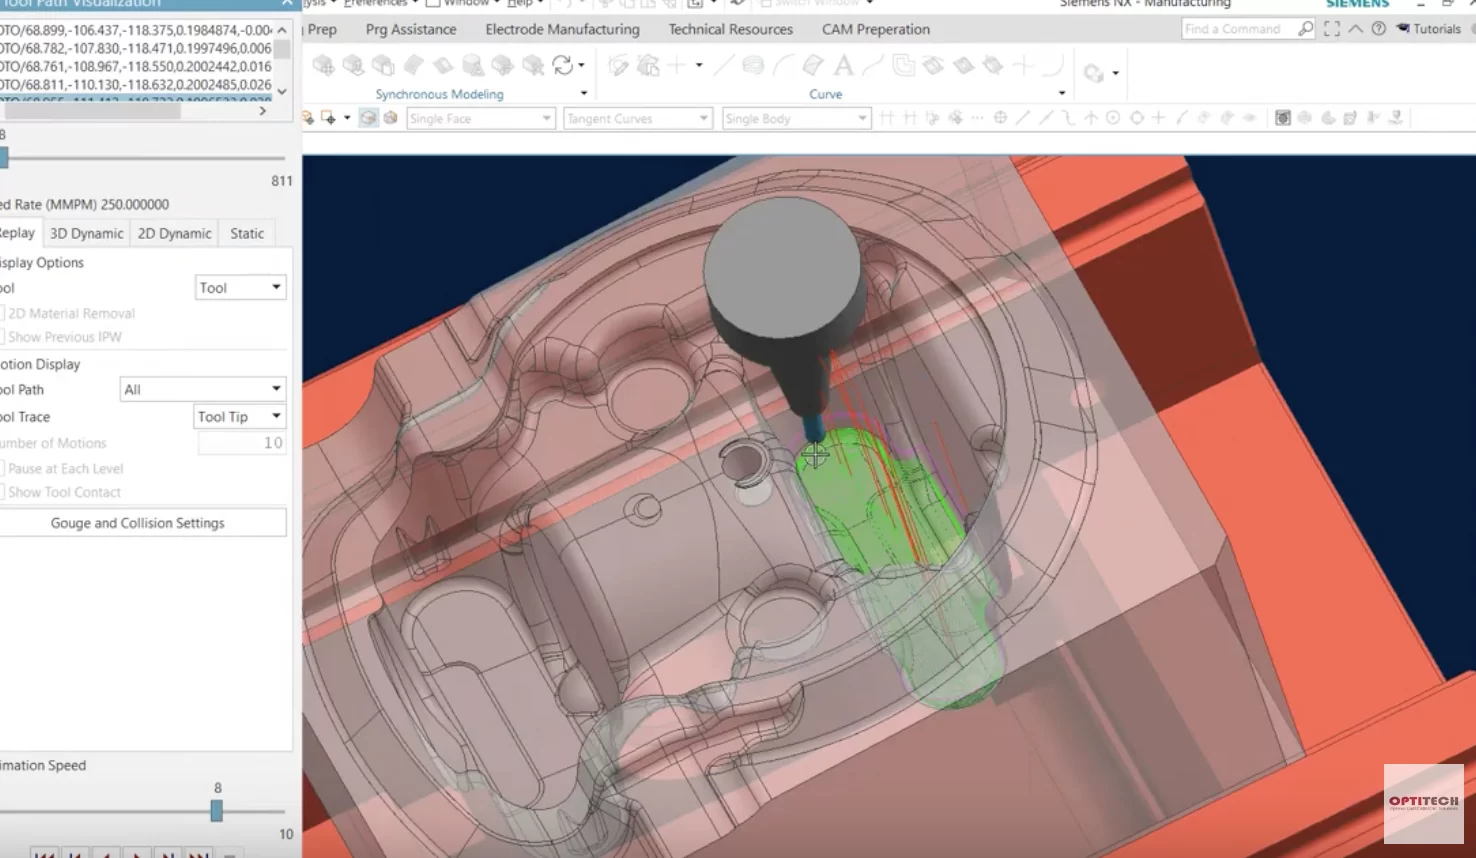Expand the Tool Path All dropdown

[x=203, y=389]
